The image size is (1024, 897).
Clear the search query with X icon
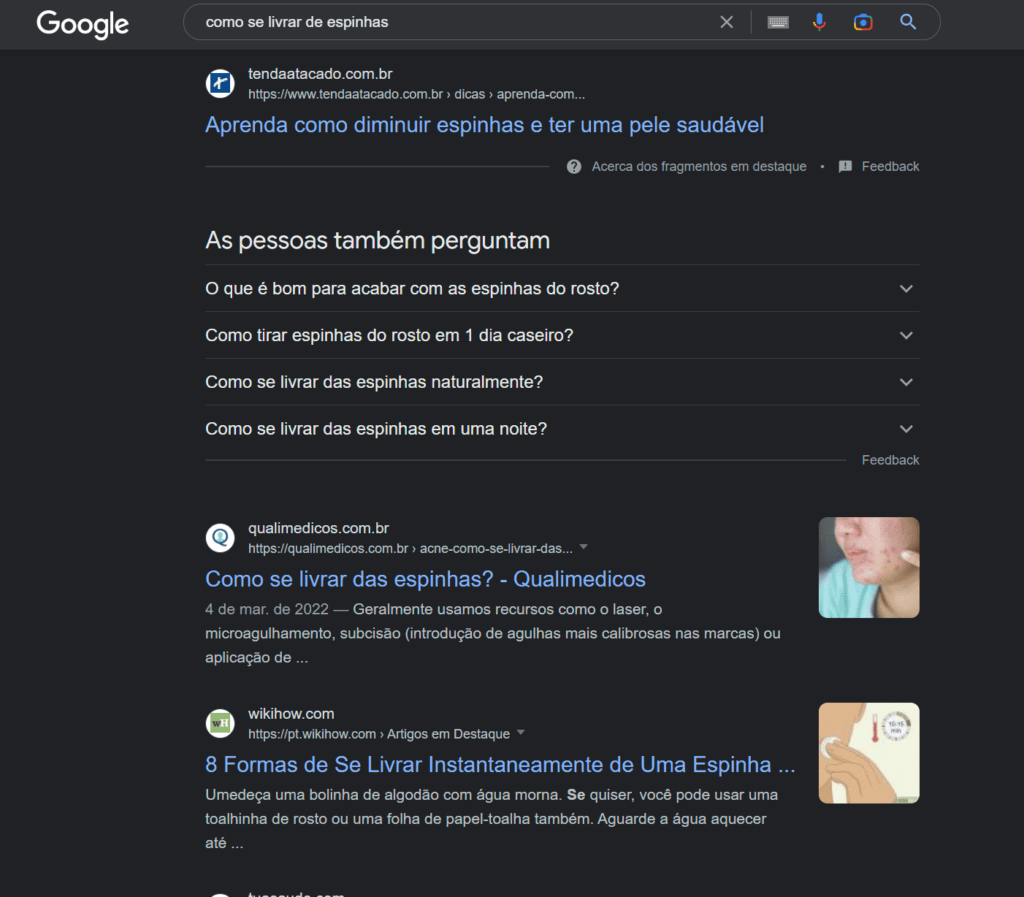tap(726, 22)
